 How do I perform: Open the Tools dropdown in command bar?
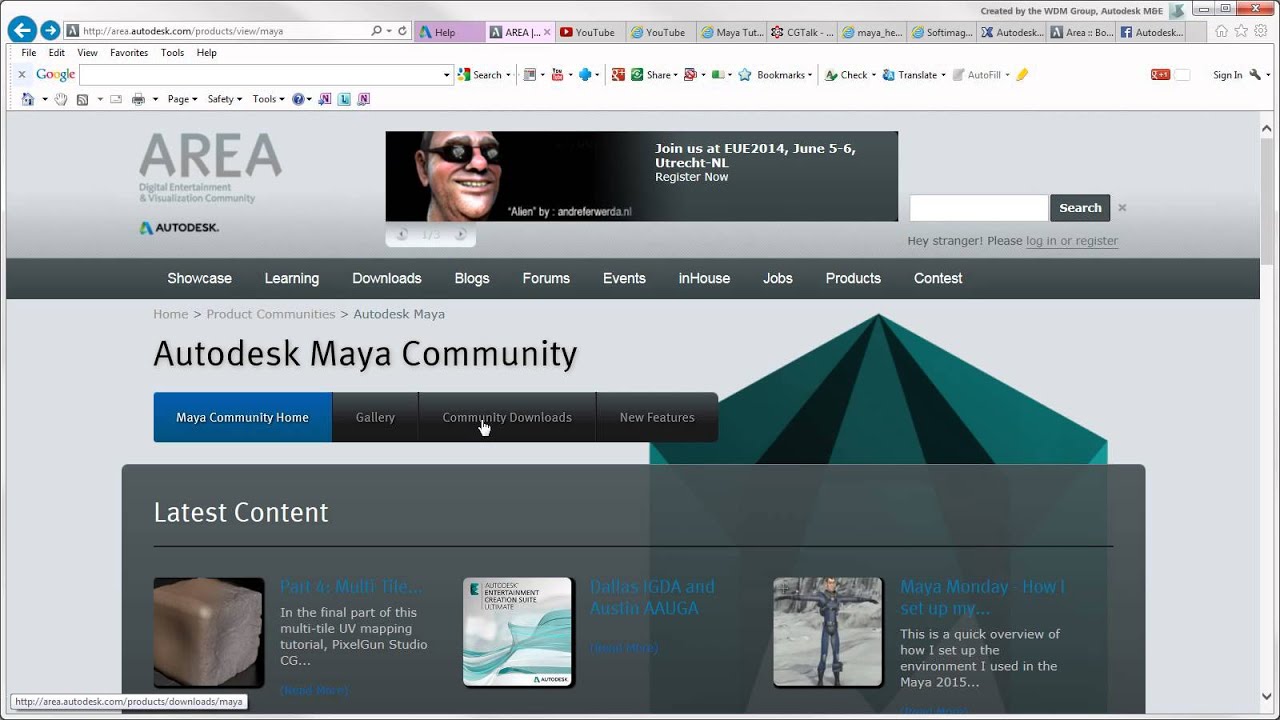coord(268,99)
